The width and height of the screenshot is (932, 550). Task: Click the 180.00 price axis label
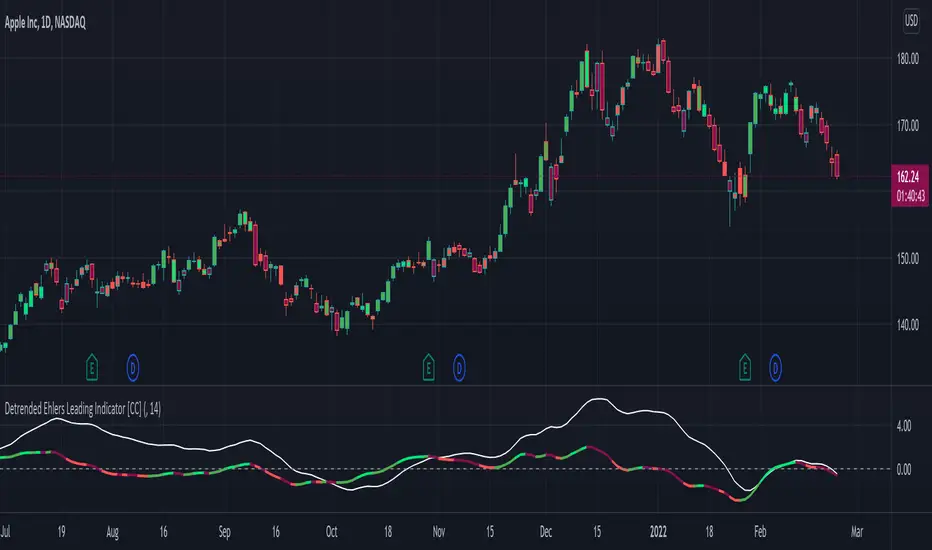(908, 58)
